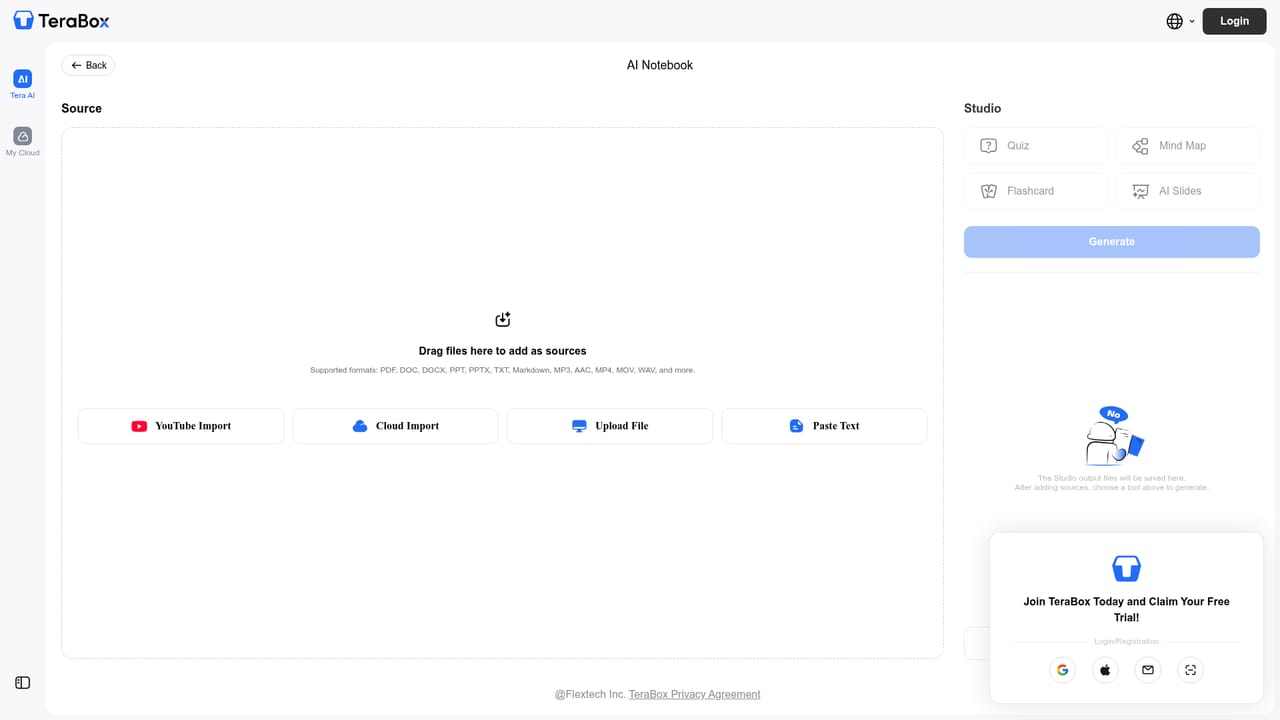
Task: Click the Login button
Action: 1234,21
